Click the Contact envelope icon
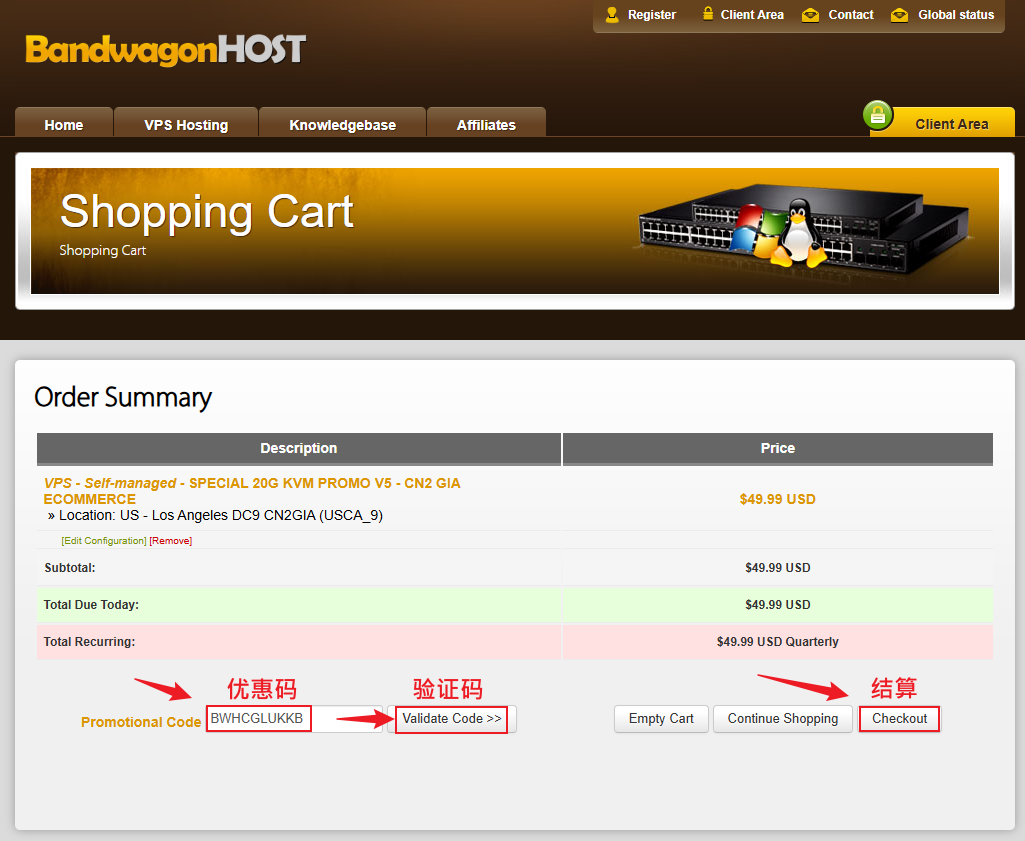The image size is (1025, 841). (x=811, y=15)
